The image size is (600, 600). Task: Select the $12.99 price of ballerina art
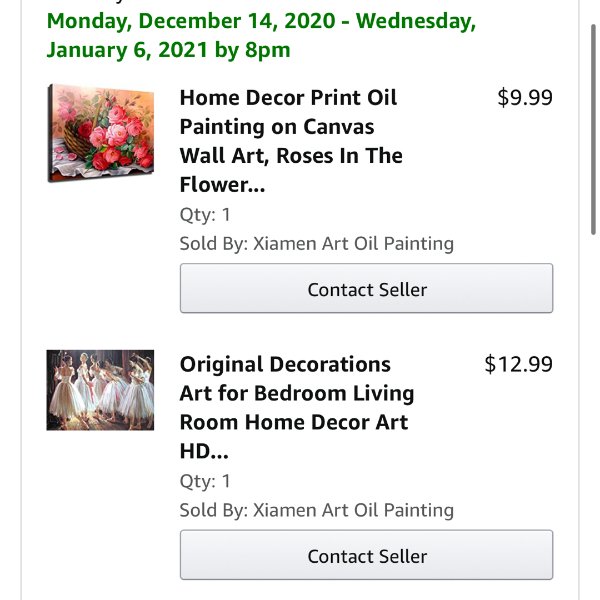pos(518,364)
